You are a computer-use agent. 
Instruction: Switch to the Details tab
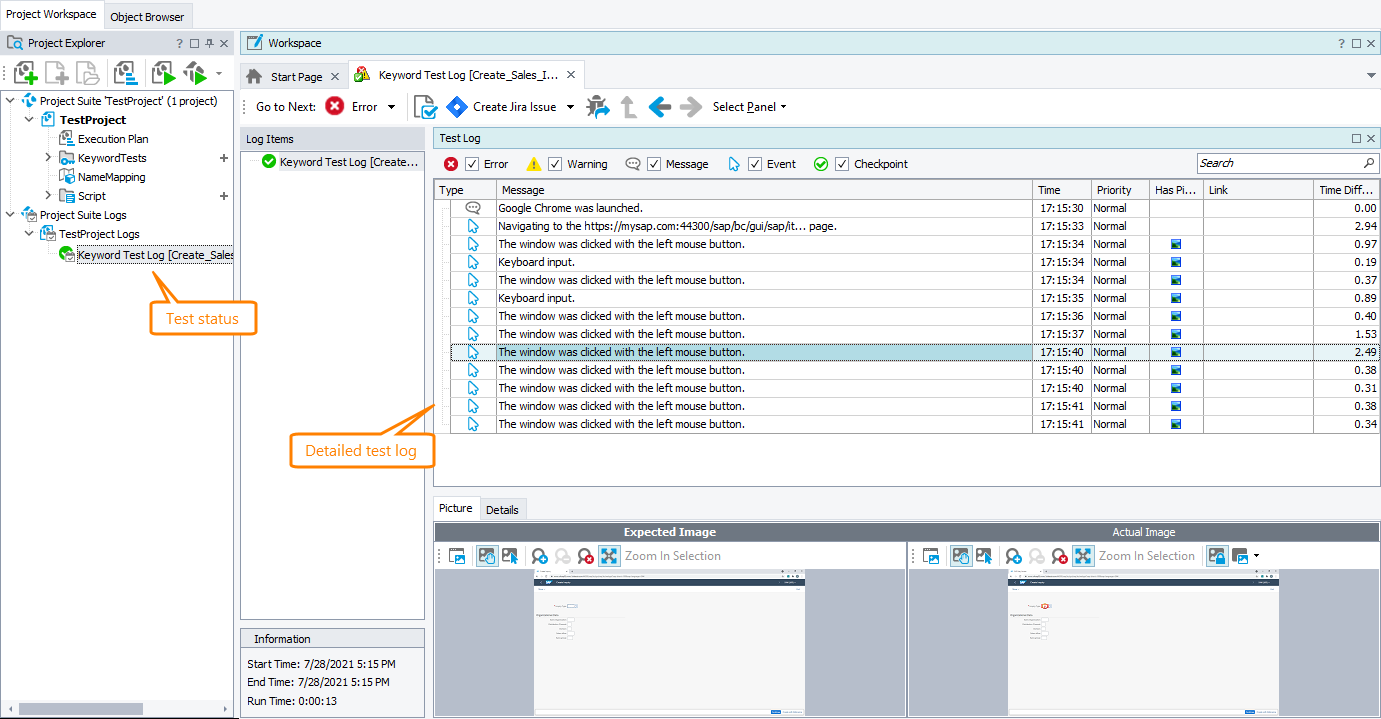point(502,509)
